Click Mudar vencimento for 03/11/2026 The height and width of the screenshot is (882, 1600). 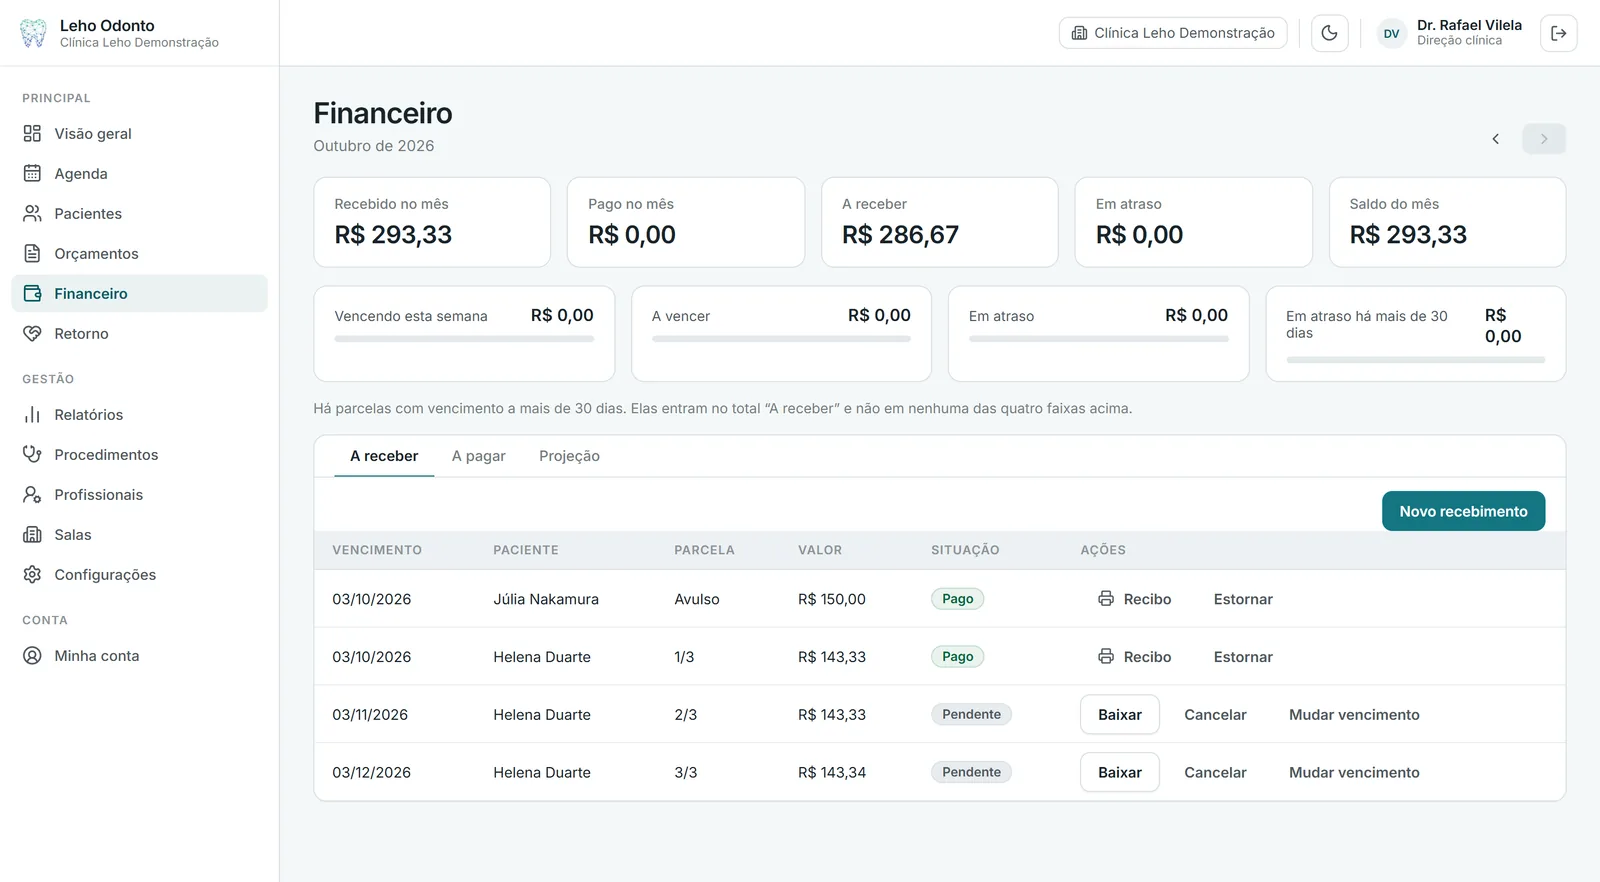point(1354,714)
